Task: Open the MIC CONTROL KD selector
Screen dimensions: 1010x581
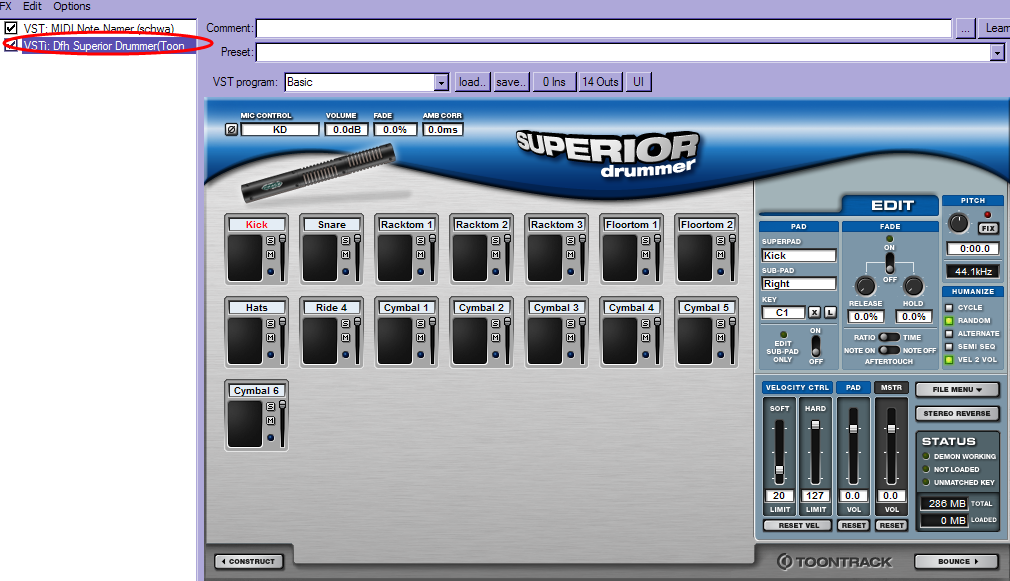Action: (x=280, y=129)
